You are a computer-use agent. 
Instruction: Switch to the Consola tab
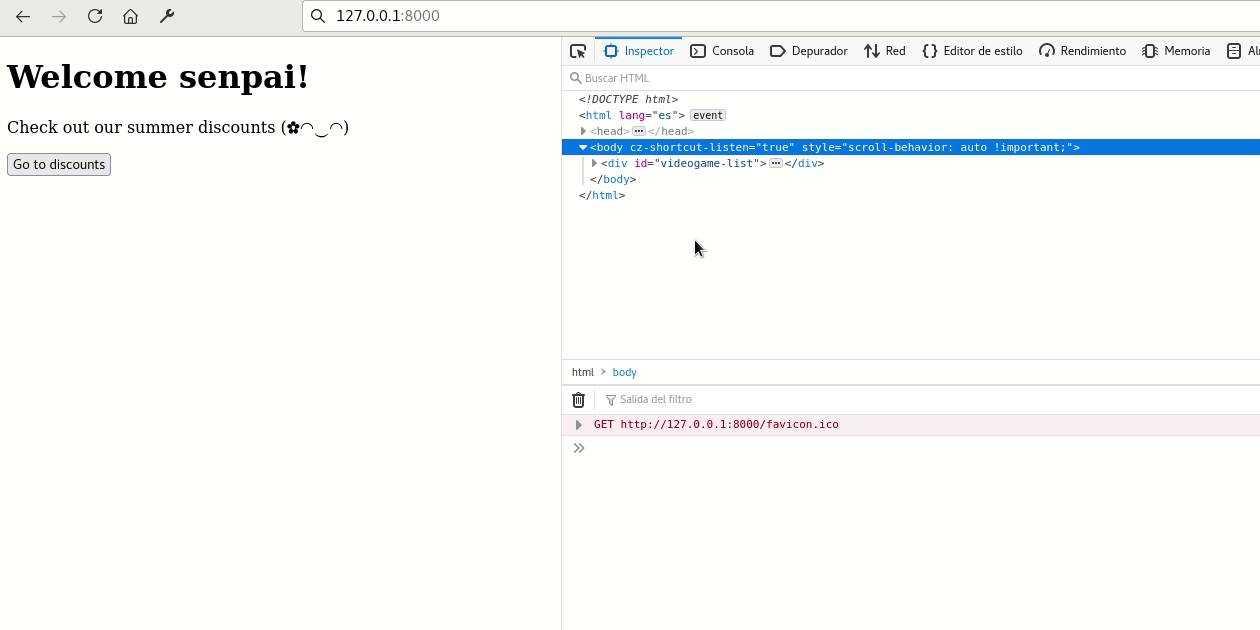point(722,51)
